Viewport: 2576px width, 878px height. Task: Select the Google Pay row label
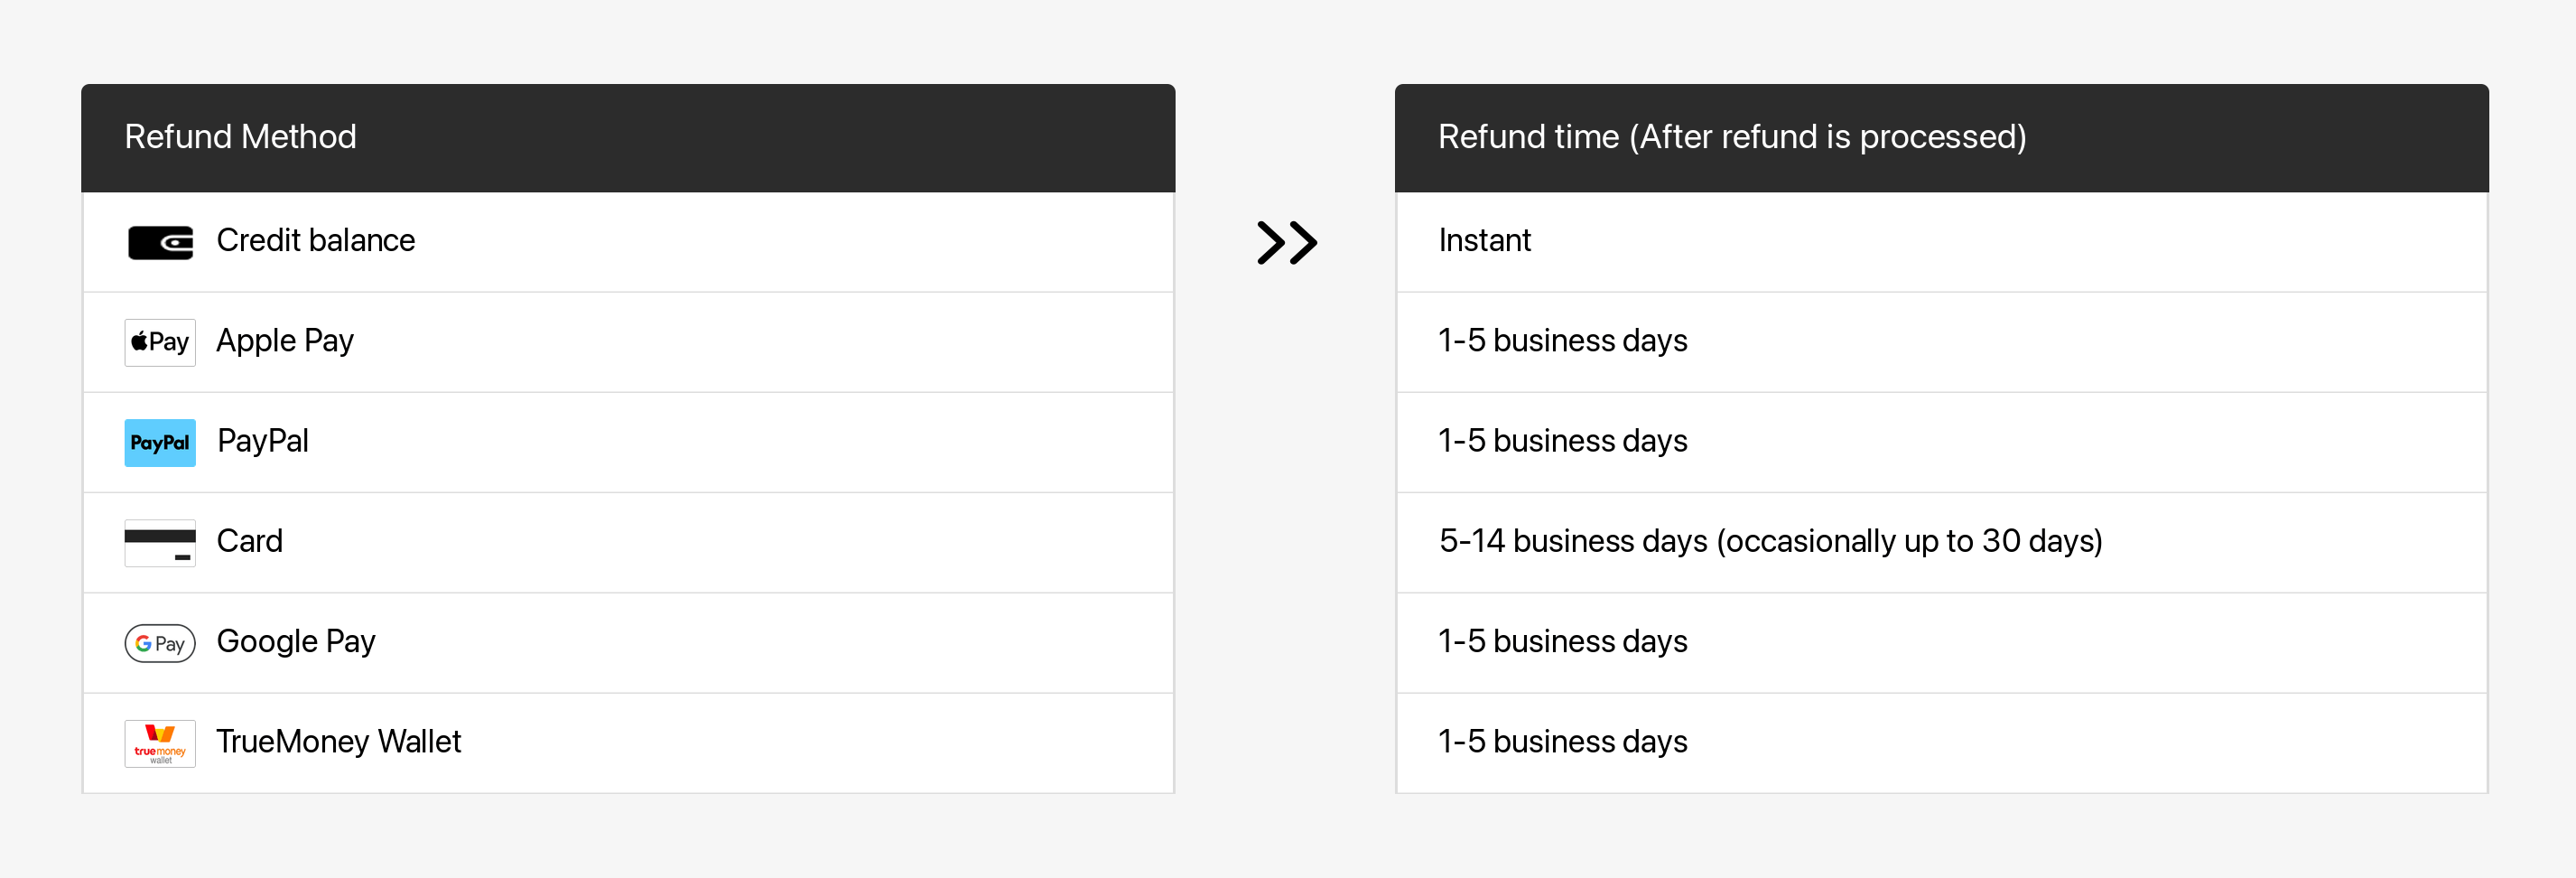click(296, 641)
